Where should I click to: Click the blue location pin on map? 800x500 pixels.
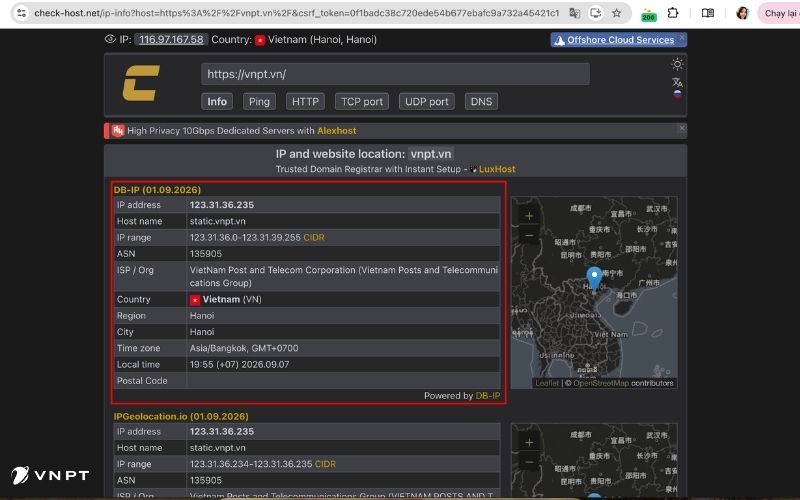pyautogui.click(x=594, y=279)
